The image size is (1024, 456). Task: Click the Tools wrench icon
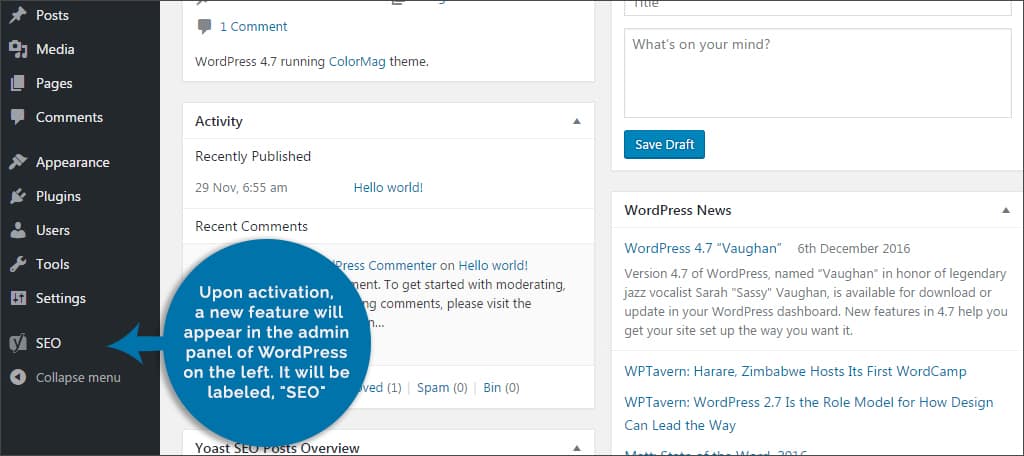18,264
